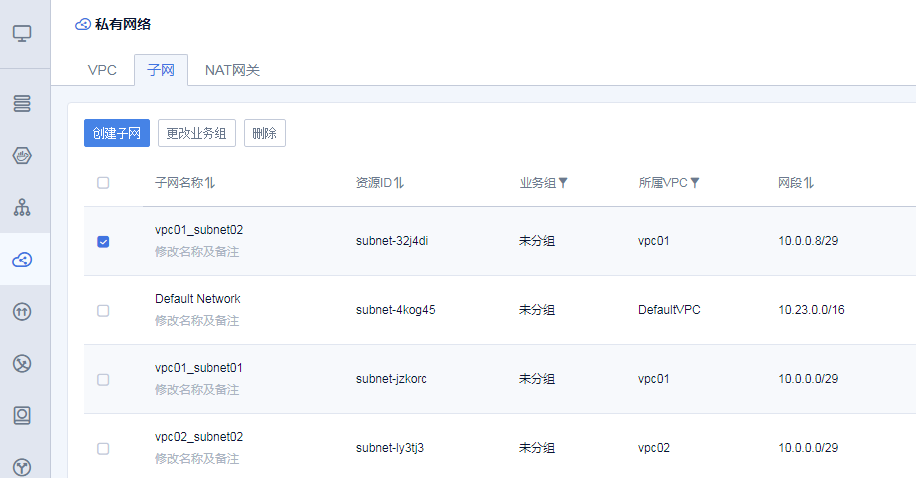The image size is (916, 478).
Task: Open the highlighted cloud network sidebar icon
Action: [x=22, y=260]
